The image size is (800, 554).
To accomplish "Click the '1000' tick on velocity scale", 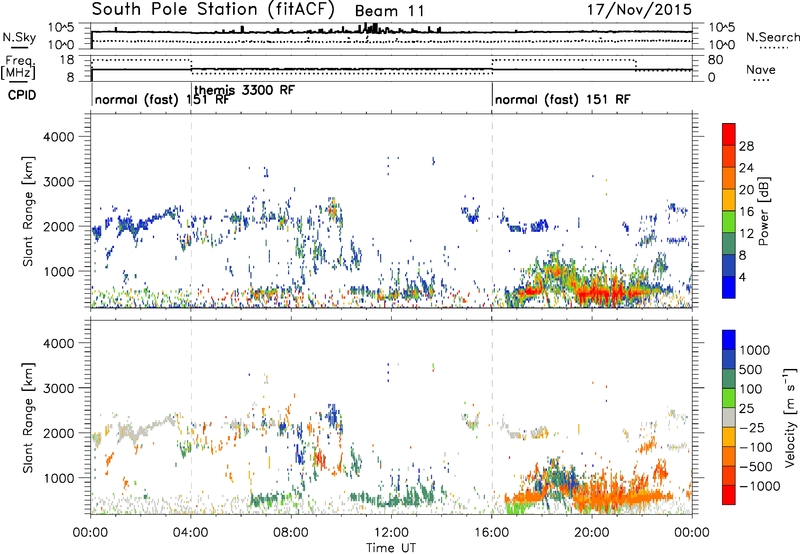I will [754, 350].
